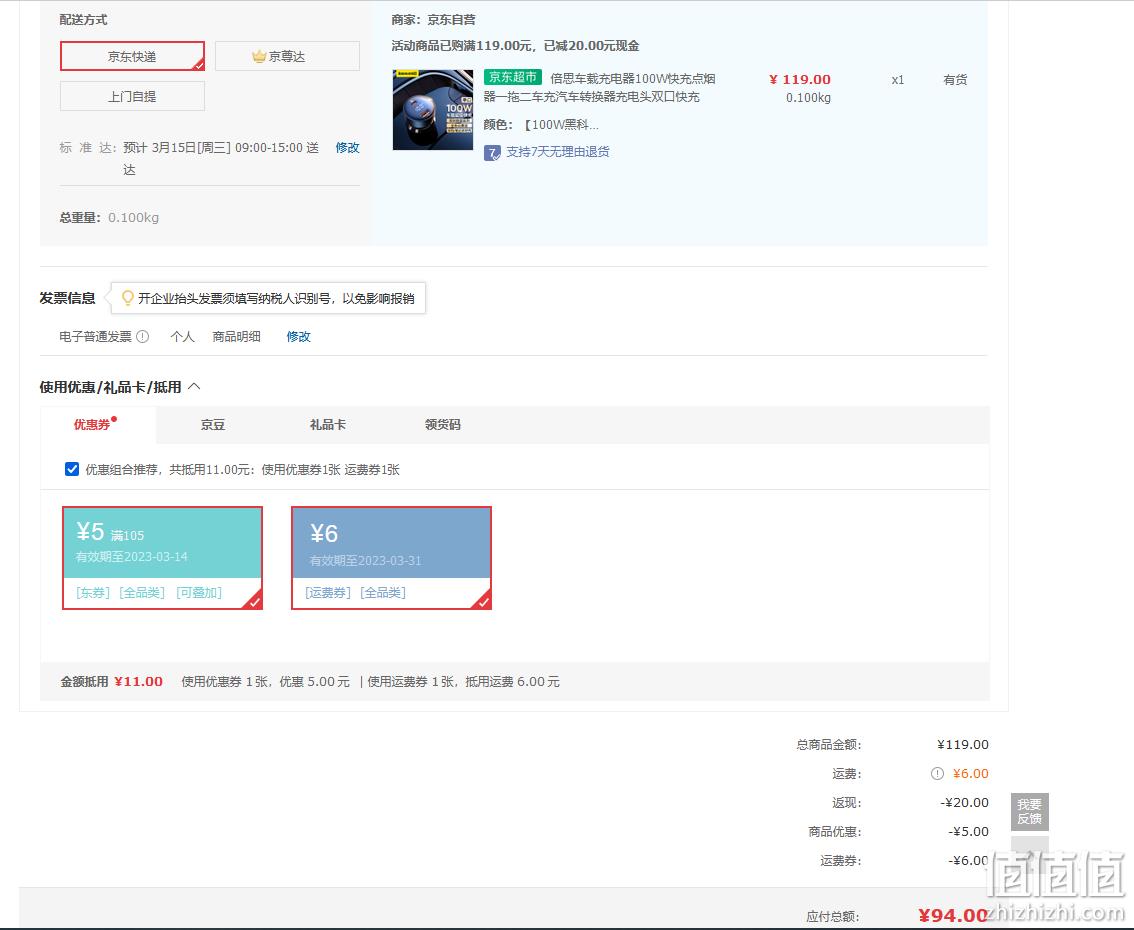Switch to the 领货码 tab

point(443,425)
